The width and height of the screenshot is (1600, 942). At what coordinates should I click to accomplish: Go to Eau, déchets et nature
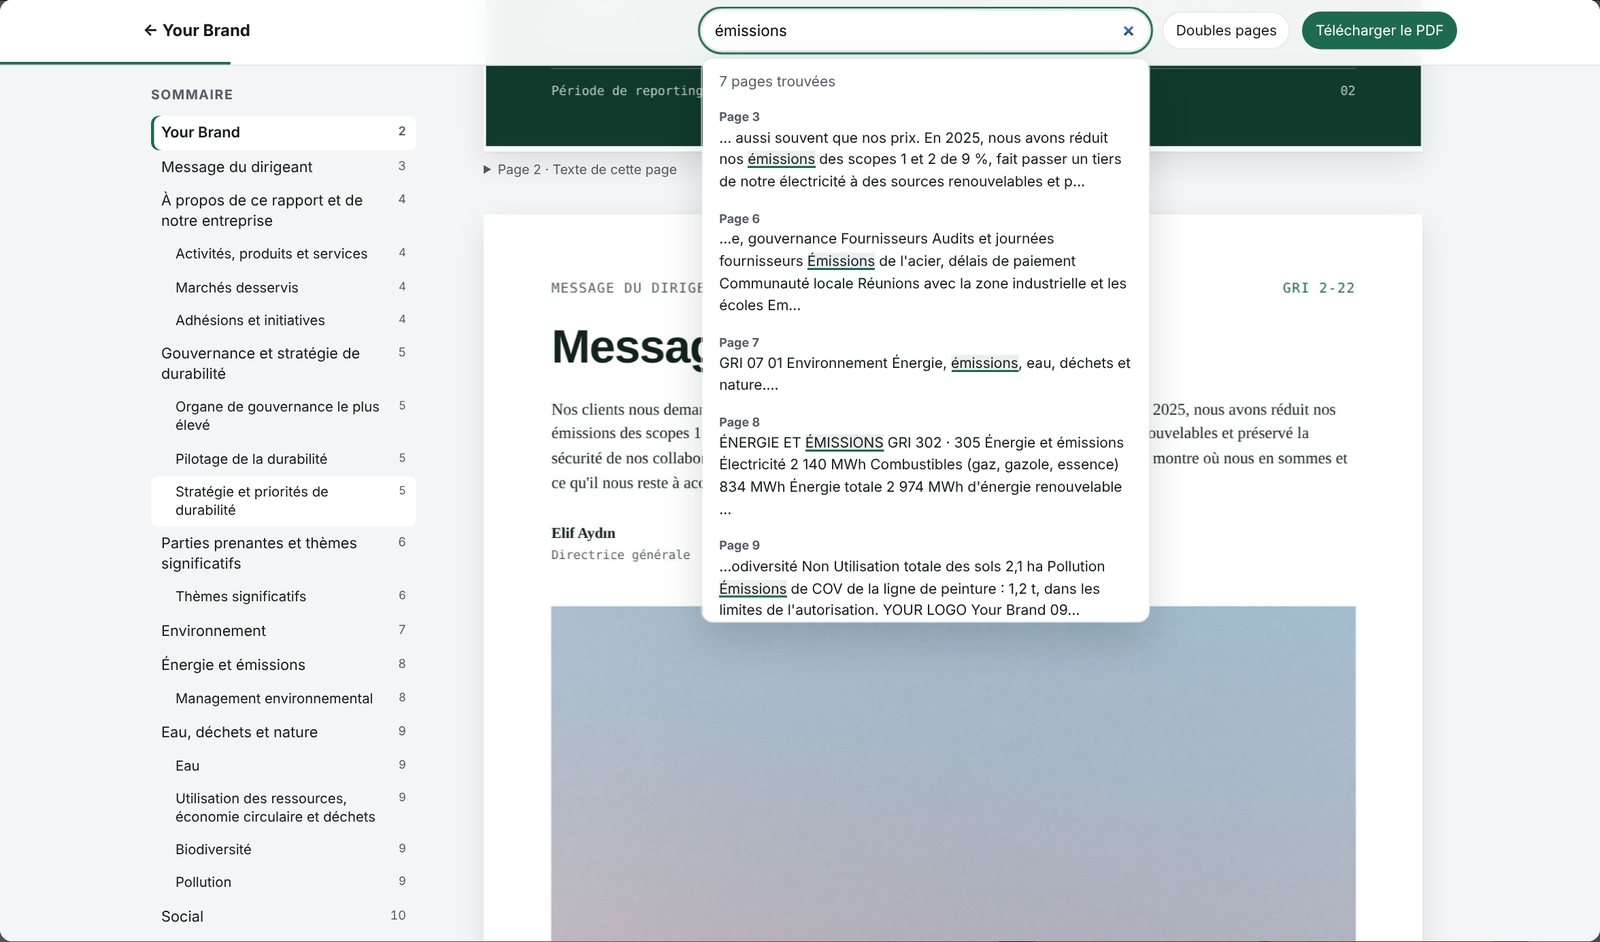coord(284,732)
